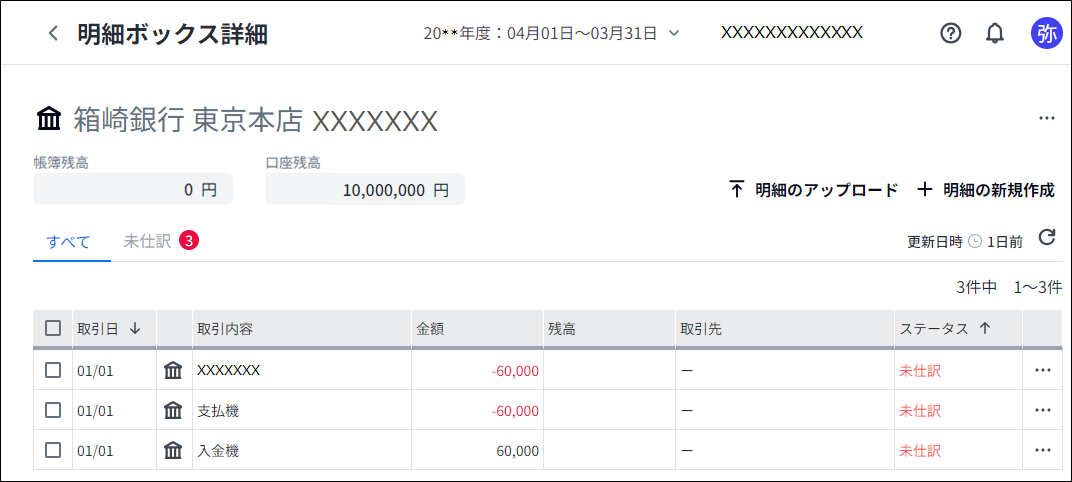Expand the fiscal year period dropdown

[x=673, y=33]
